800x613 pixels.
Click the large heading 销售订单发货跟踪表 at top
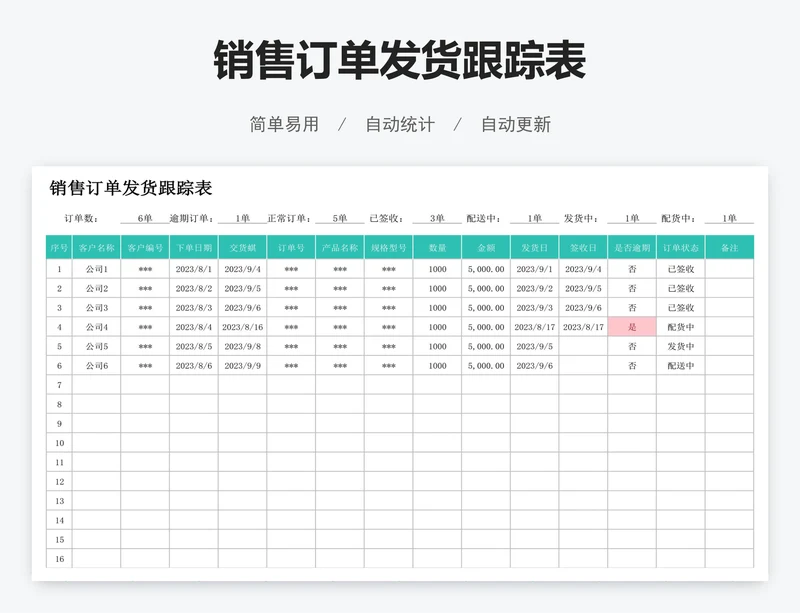pos(399,61)
